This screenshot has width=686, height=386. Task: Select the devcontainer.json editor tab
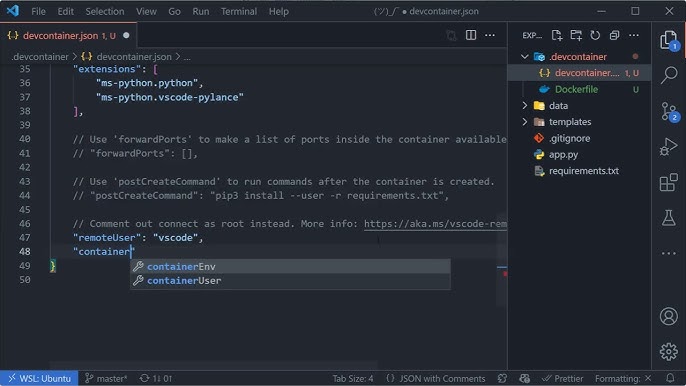(x=69, y=35)
